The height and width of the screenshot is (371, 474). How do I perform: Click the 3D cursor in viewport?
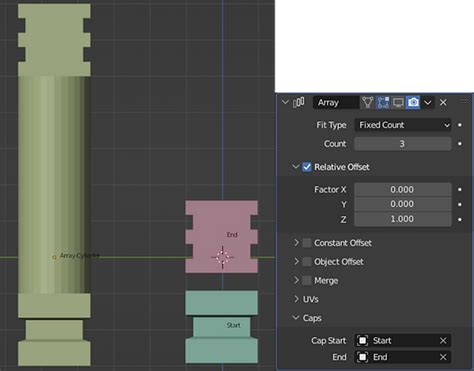(222, 257)
